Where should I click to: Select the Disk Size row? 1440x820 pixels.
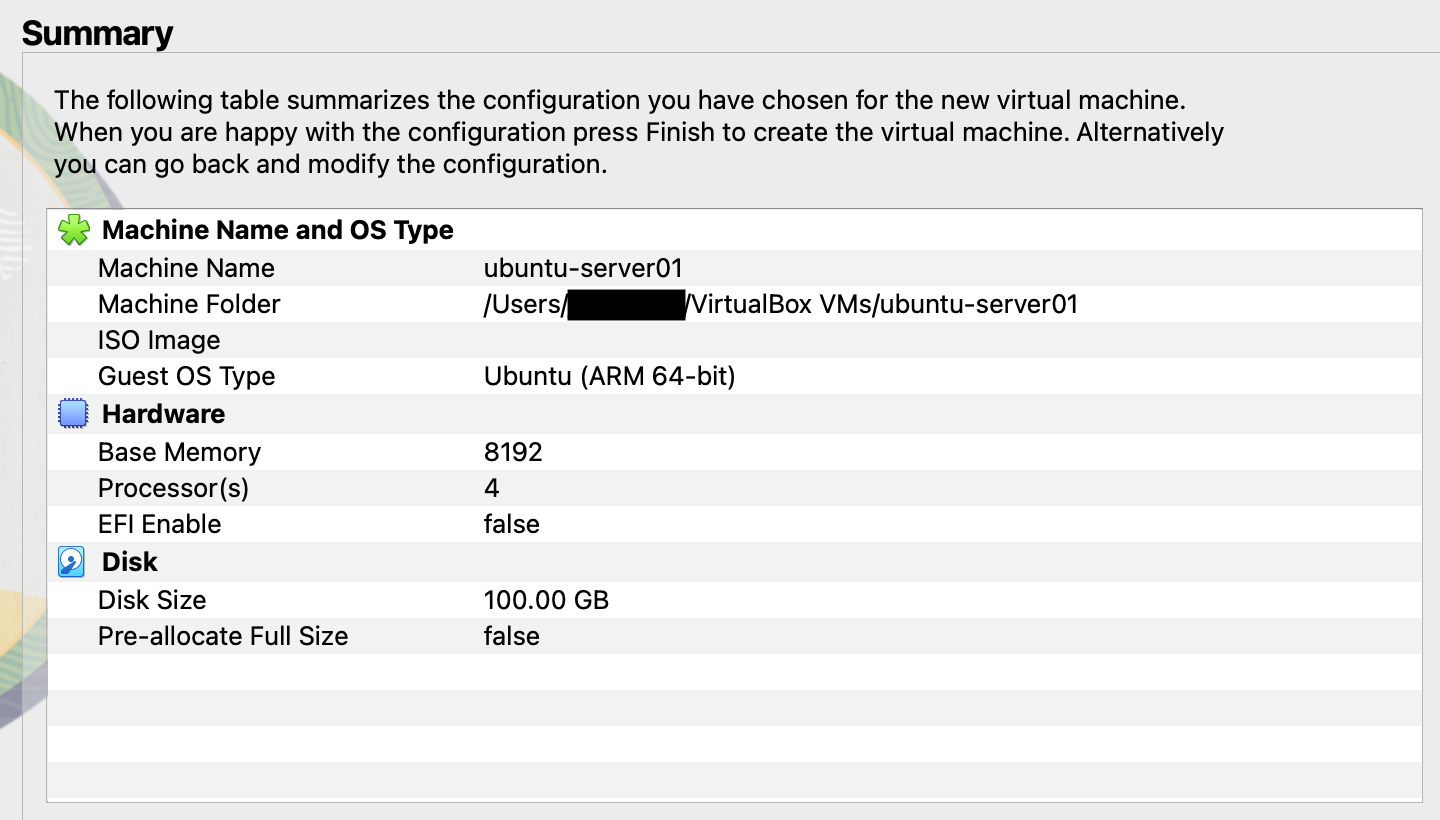(734, 600)
